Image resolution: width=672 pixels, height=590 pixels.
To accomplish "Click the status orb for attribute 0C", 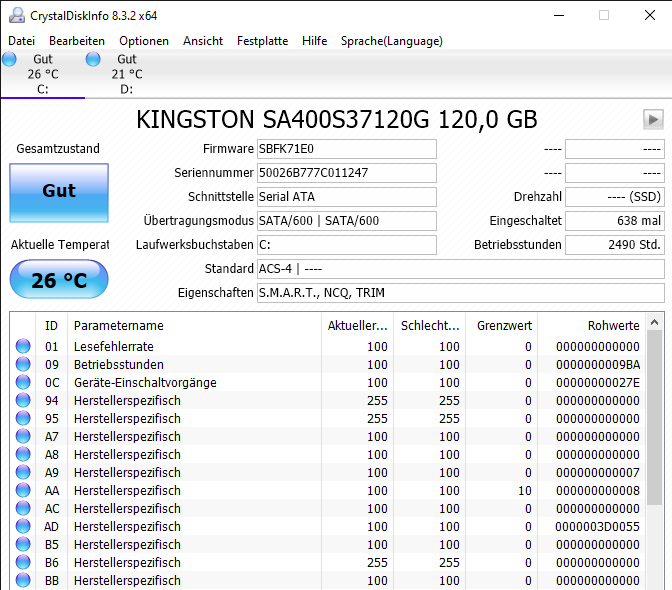I will 23,382.
